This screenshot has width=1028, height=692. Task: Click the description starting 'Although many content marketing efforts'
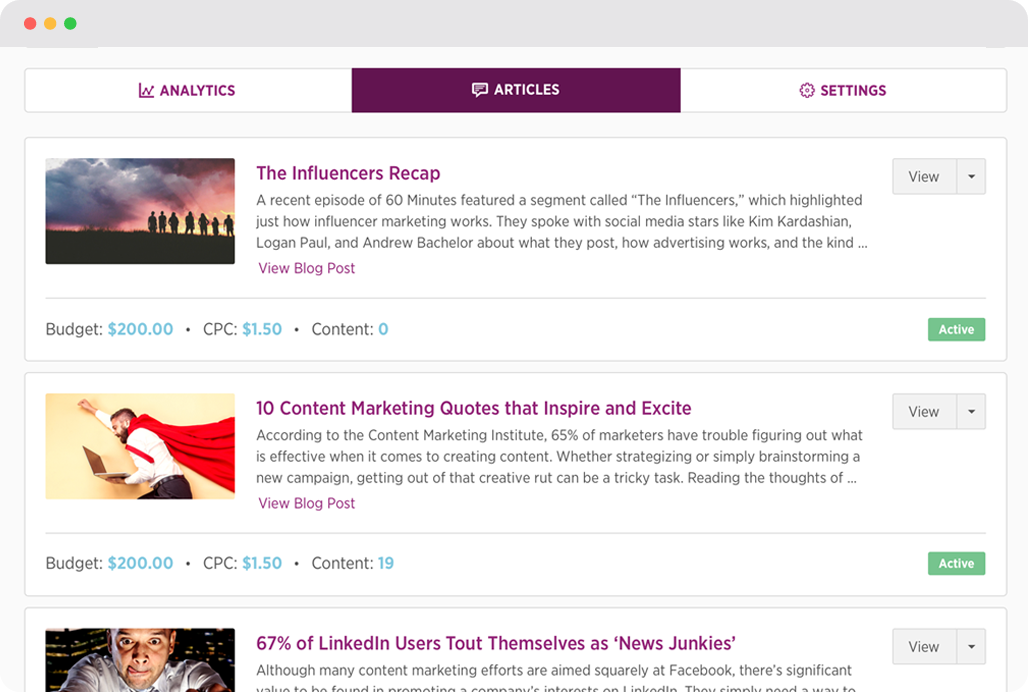tap(556, 678)
